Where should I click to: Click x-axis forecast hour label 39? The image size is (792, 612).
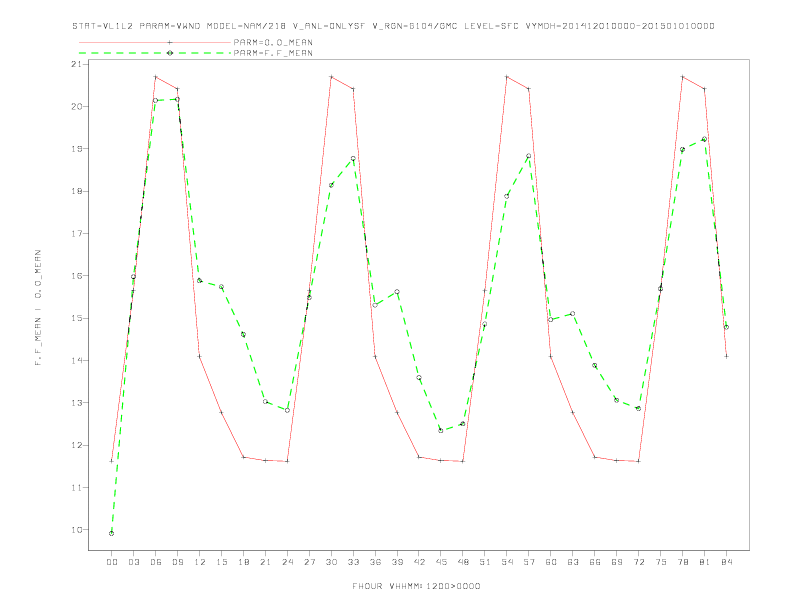pos(397,562)
